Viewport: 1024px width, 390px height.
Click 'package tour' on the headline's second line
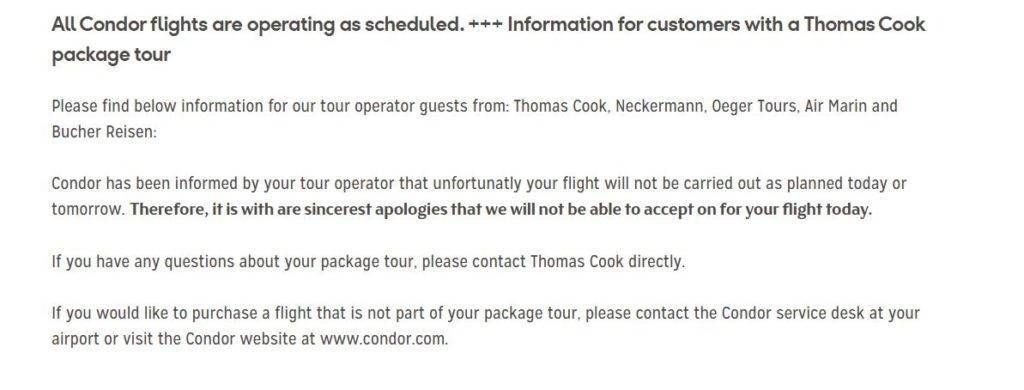[x=111, y=55]
